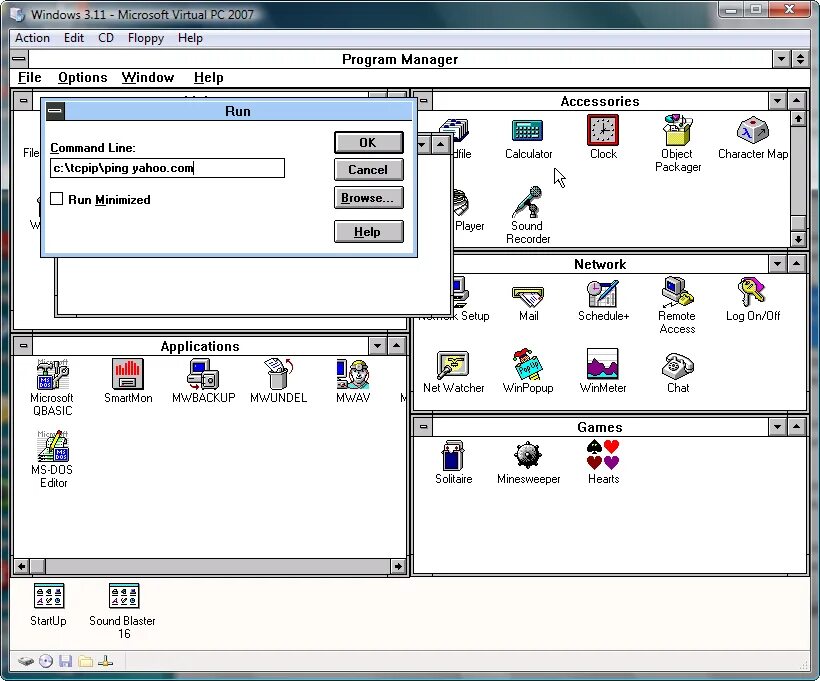Open the Program Manager control-menu box

click(x=19, y=59)
